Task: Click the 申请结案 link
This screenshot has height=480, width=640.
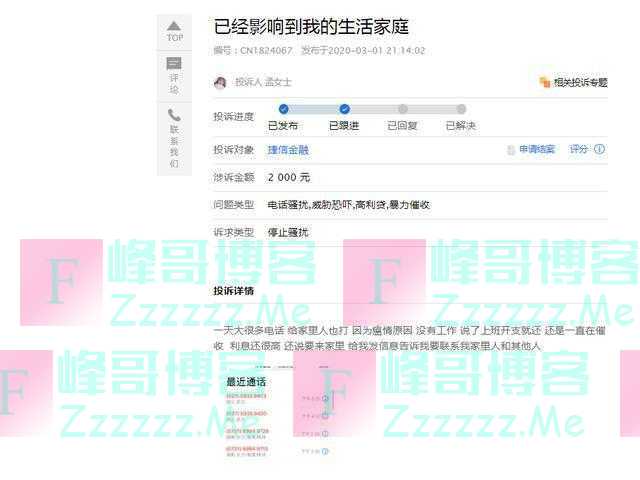Action: 537,150
